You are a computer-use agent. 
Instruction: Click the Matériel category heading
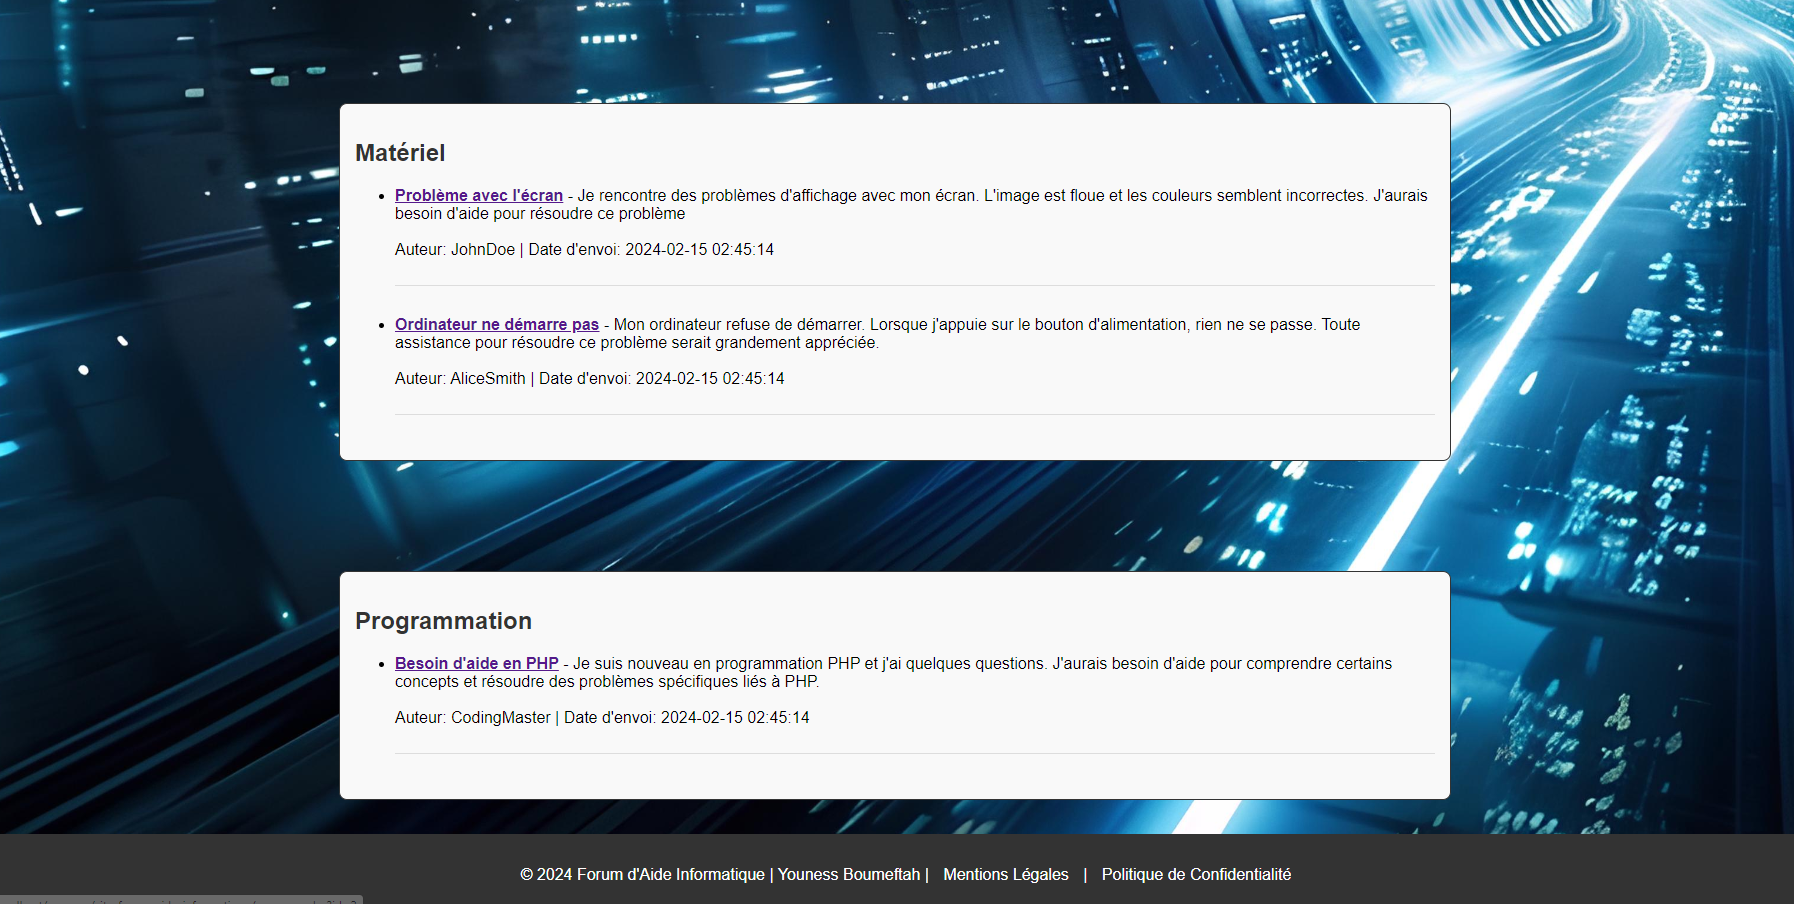click(x=400, y=153)
